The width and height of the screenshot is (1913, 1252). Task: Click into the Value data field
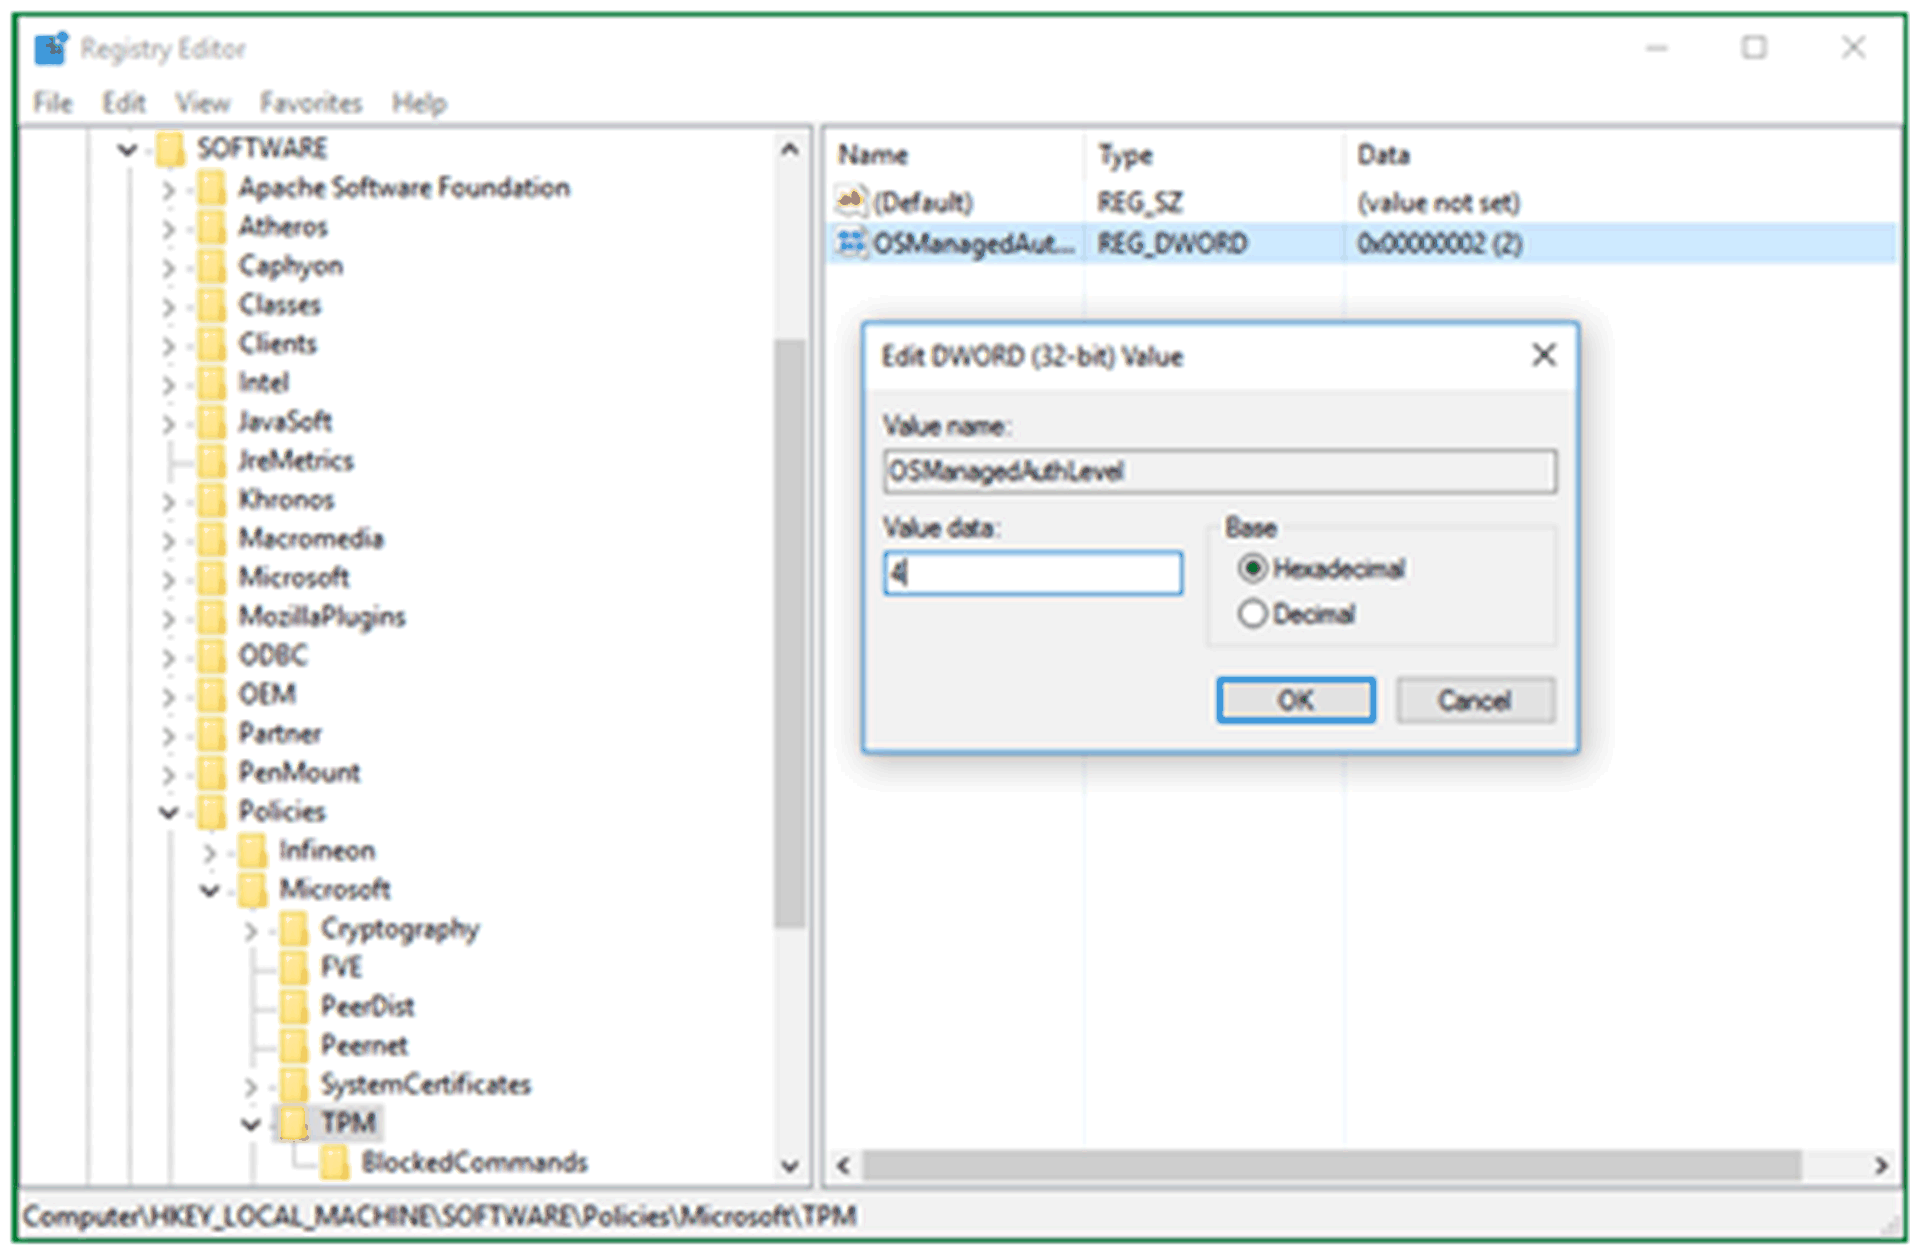pos(1032,573)
